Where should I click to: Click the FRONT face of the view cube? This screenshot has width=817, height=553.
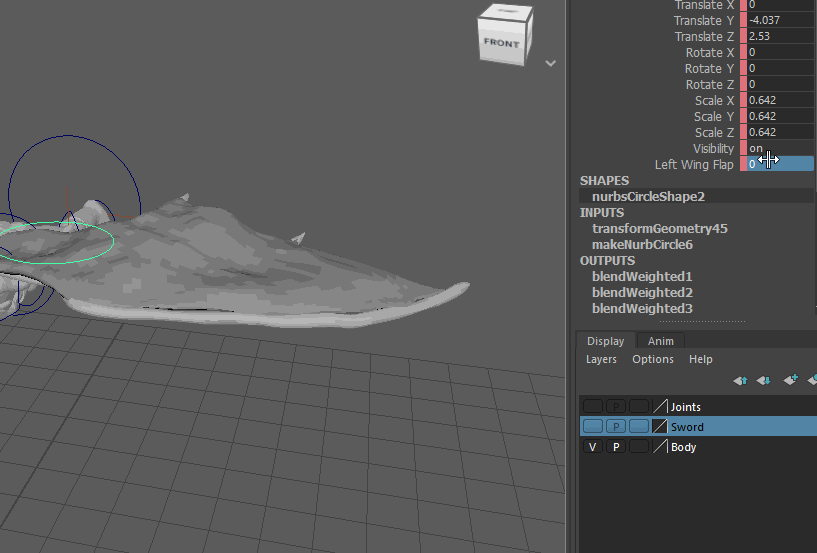(501, 43)
